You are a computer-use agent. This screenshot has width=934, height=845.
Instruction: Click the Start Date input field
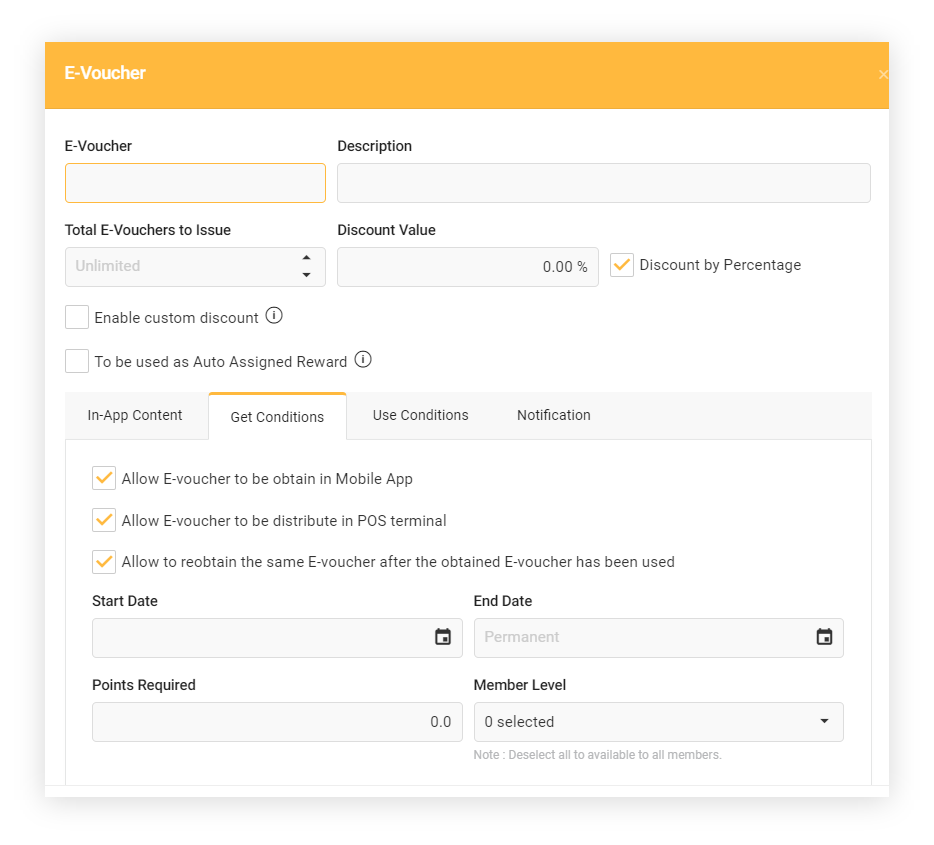point(277,638)
